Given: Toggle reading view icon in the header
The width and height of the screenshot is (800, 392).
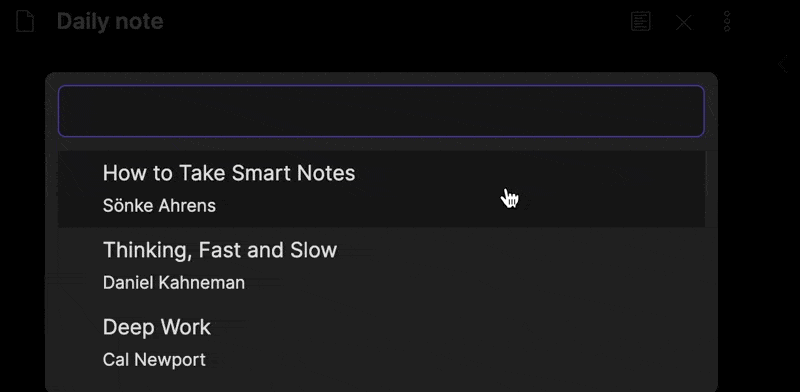Looking at the screenshot, I should point(640,22).
